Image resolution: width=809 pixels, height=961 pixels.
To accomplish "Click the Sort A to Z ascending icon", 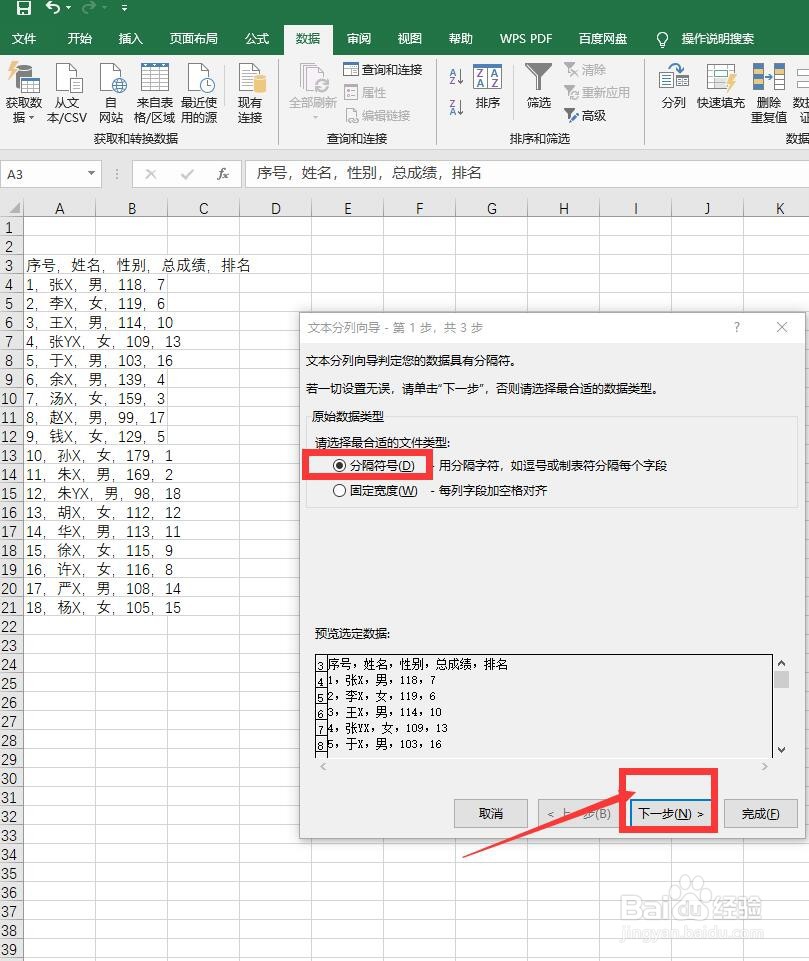I will 456,77.
